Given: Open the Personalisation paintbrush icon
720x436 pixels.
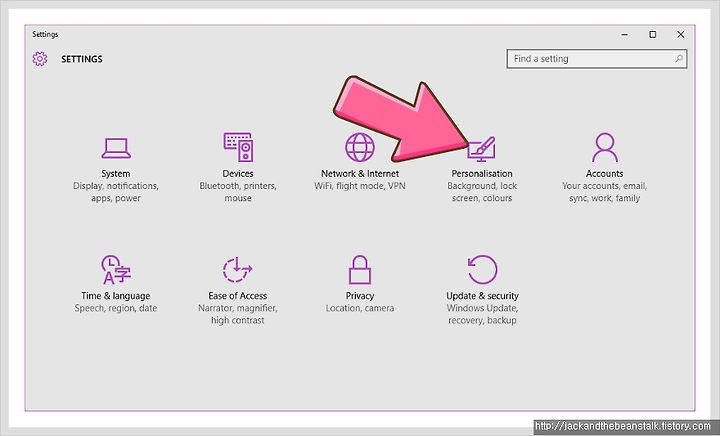Looking at the screenshot, I should pyautogui.click(x=481, y=149).
